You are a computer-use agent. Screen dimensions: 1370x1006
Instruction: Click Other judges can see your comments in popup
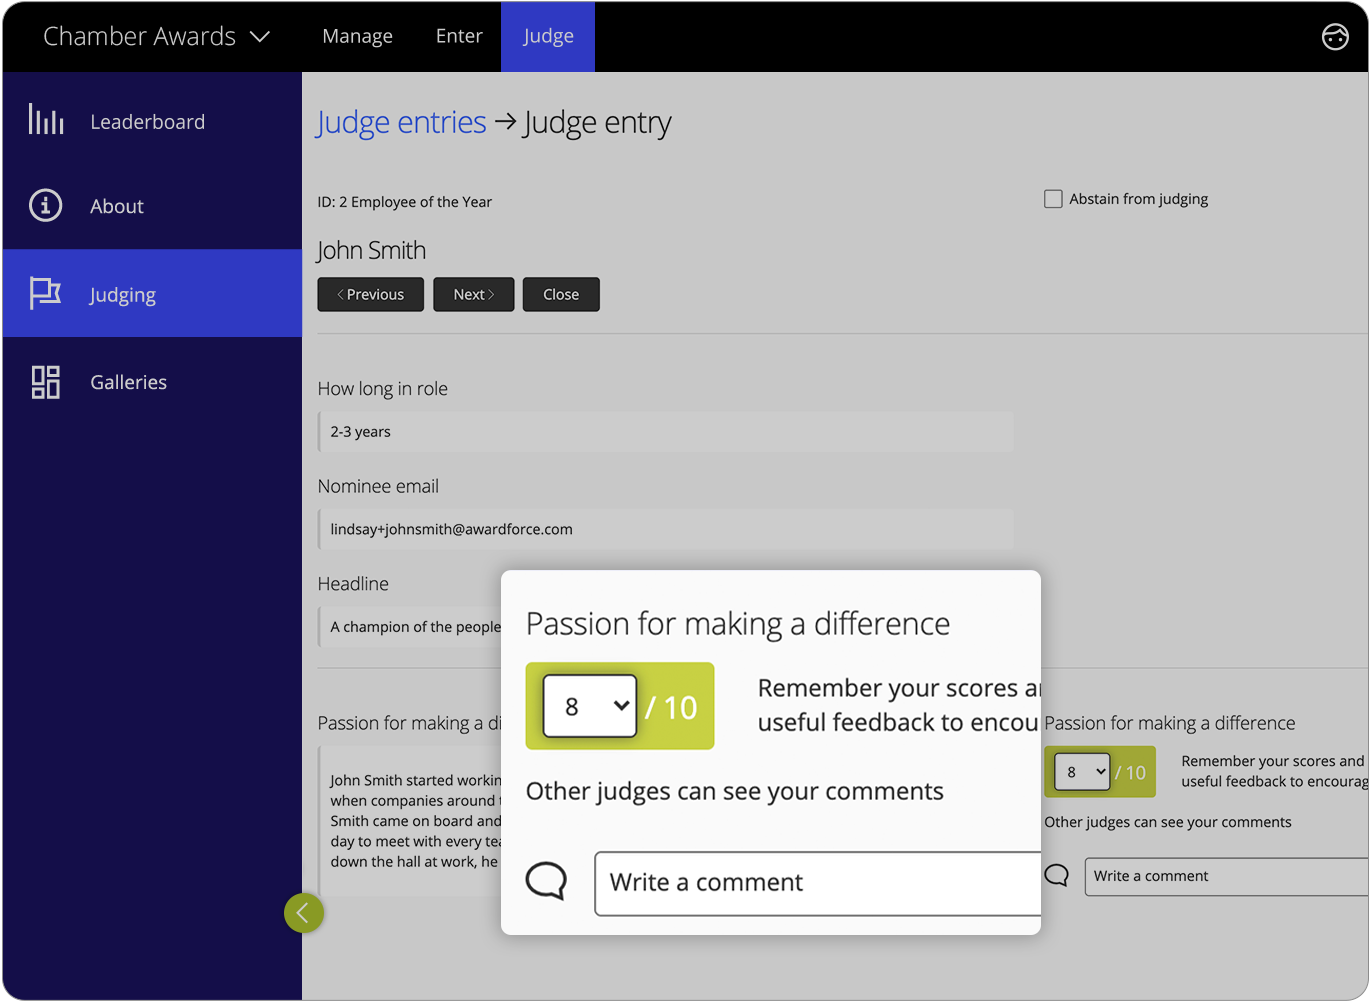[735, 791]
